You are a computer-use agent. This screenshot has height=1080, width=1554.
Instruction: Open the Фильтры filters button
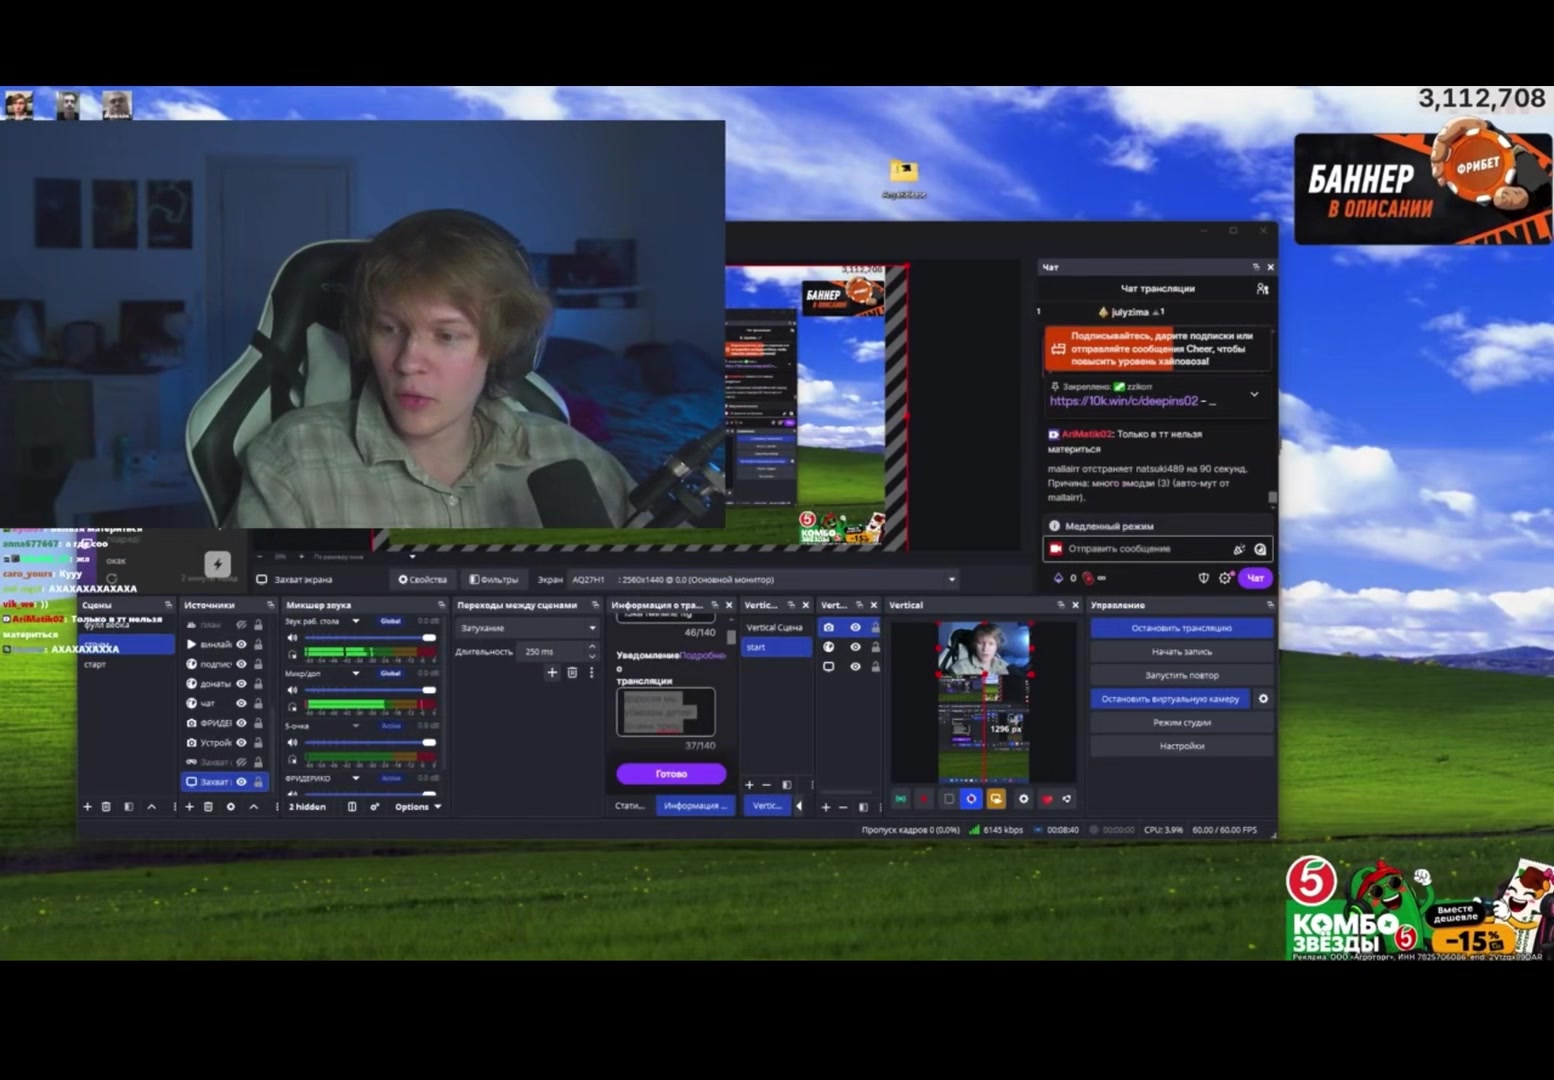(494, 580)
